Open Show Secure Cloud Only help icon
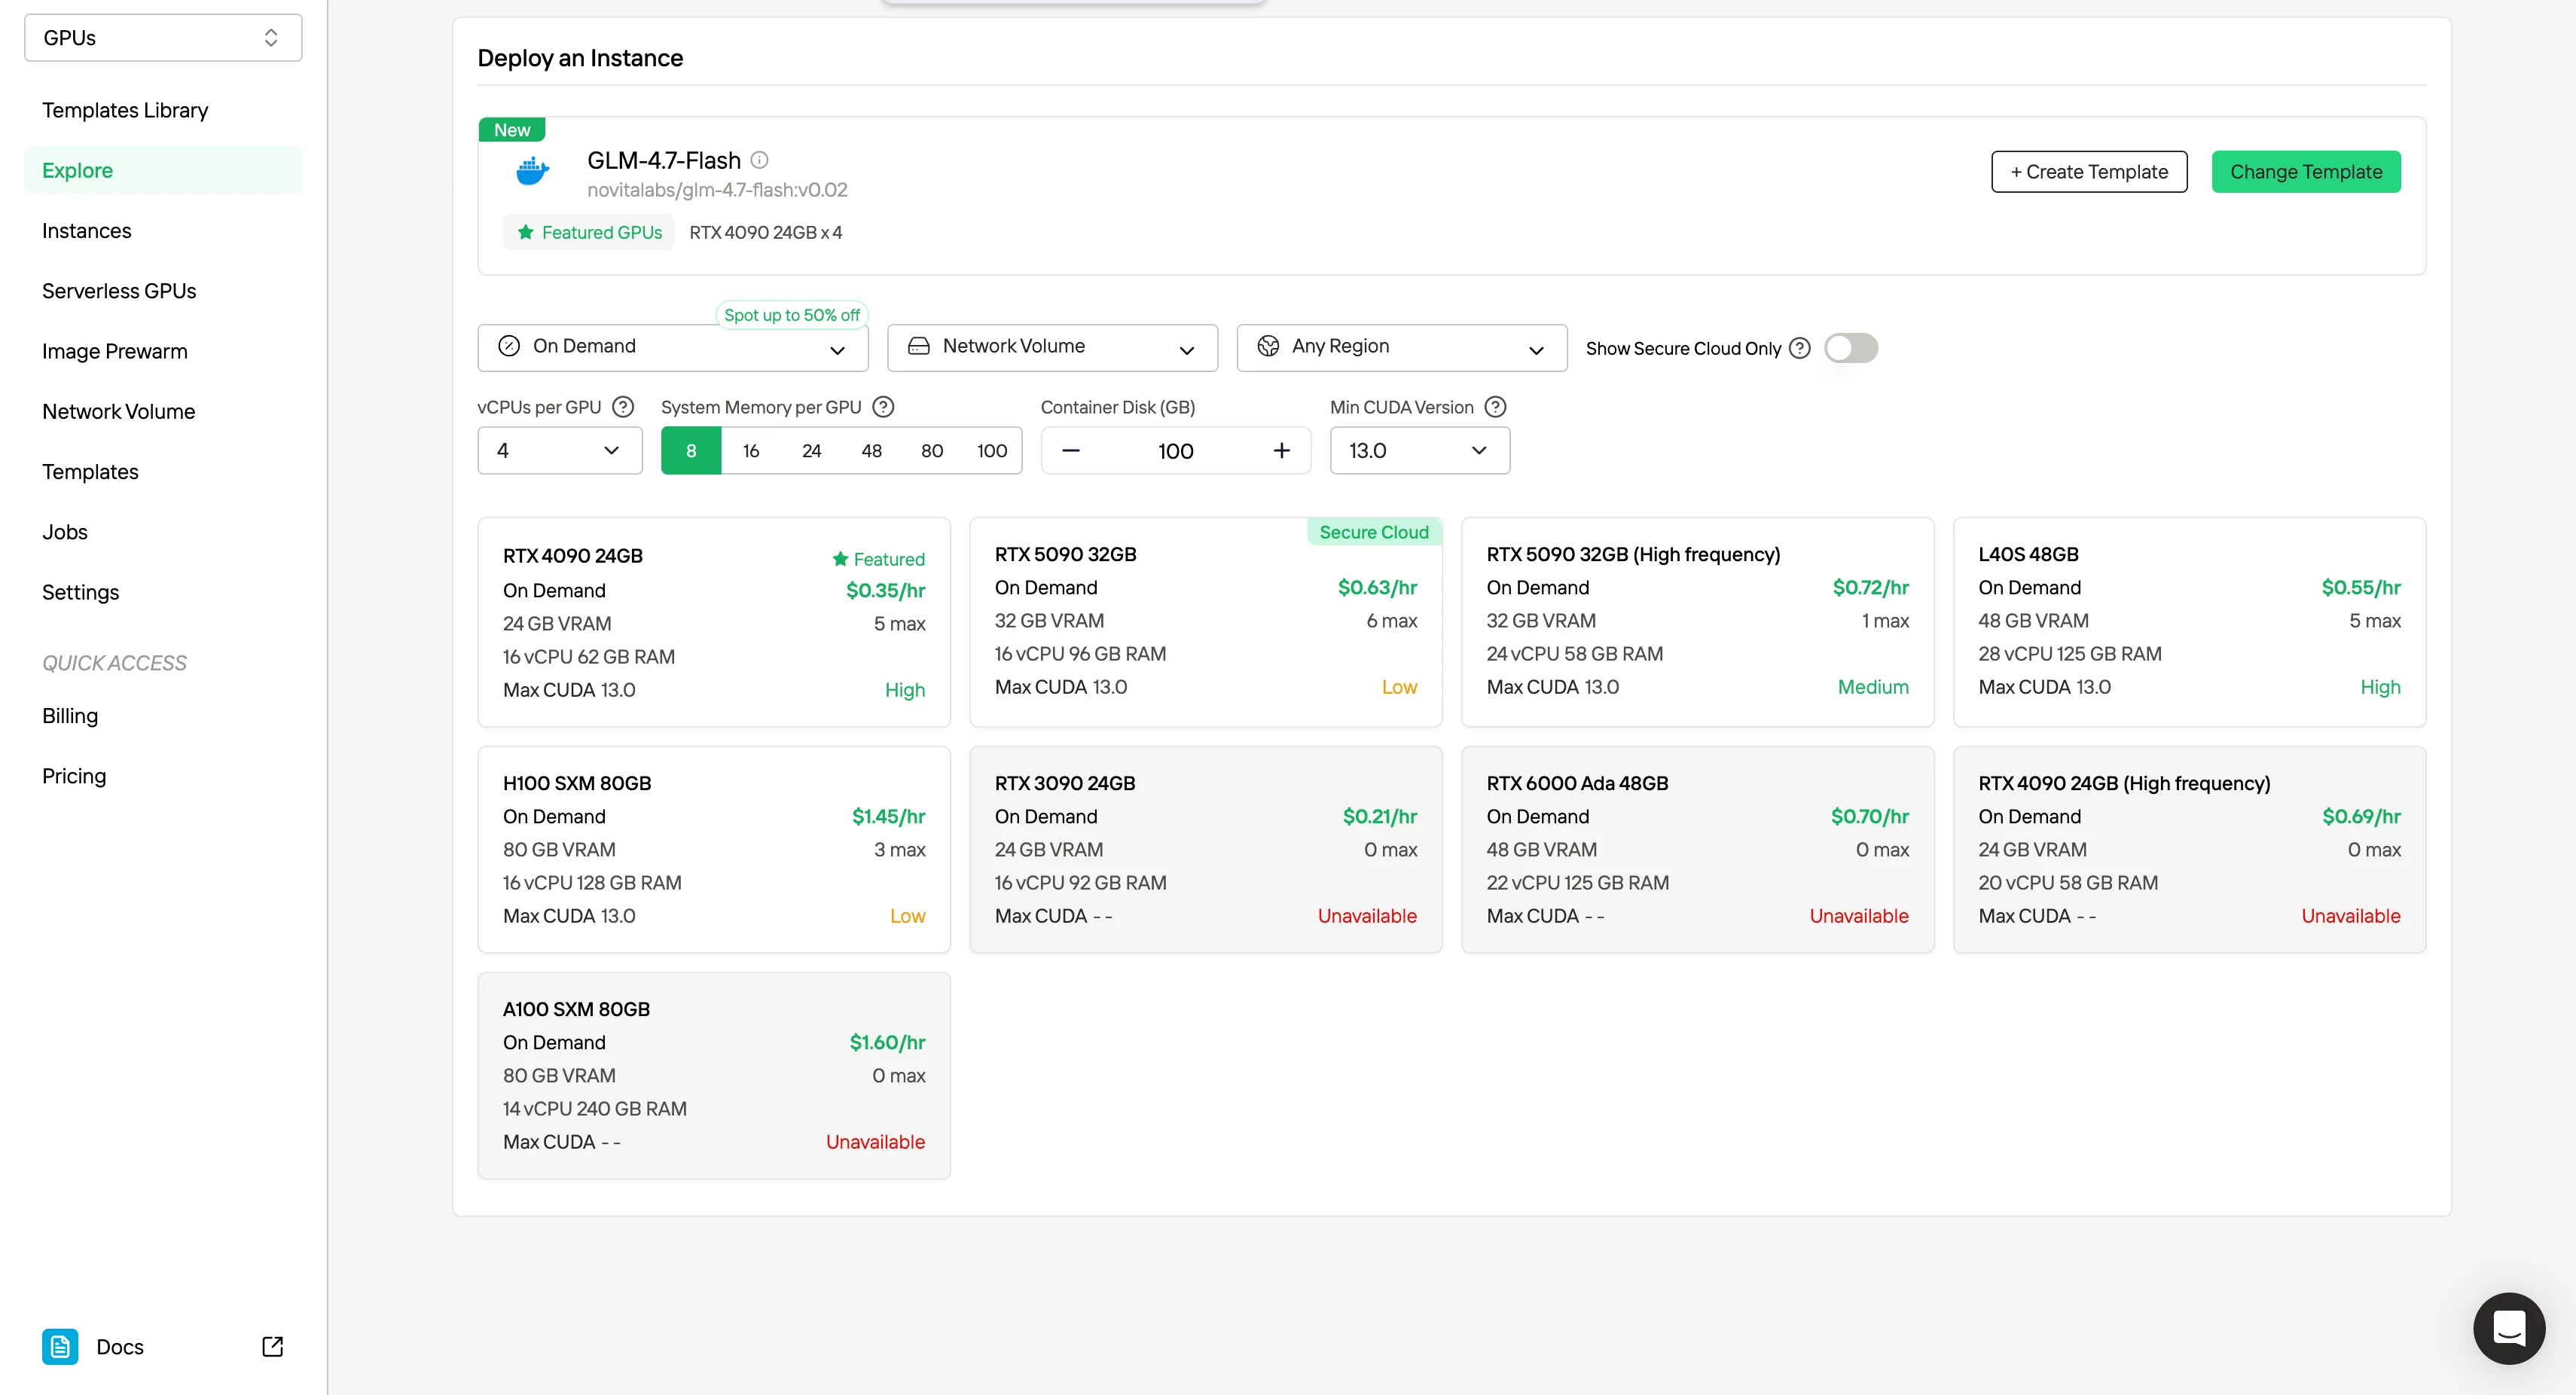Image resolution: width=2576 pixels, height=1395 pixels. point(1800,348)
